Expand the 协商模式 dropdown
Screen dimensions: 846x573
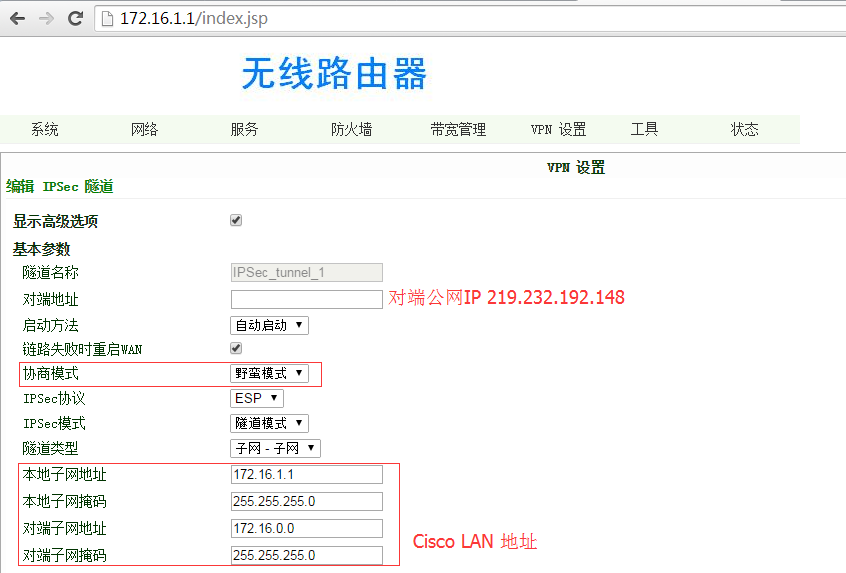(269, 373)
